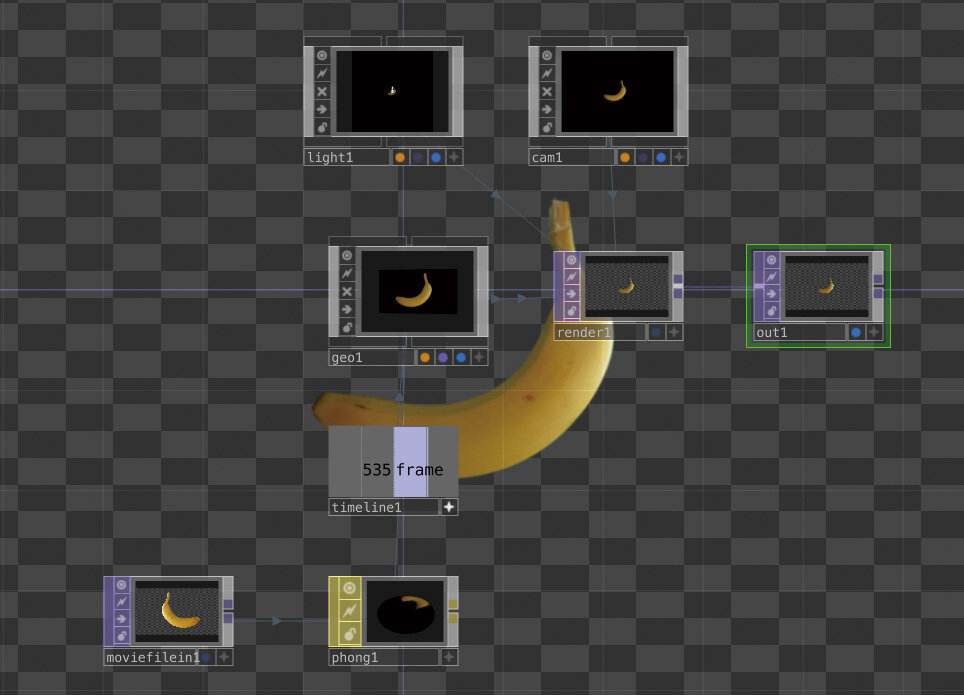Click the lock flag on cam1
The width and height of the screenshot is (964, 695).
547,127
